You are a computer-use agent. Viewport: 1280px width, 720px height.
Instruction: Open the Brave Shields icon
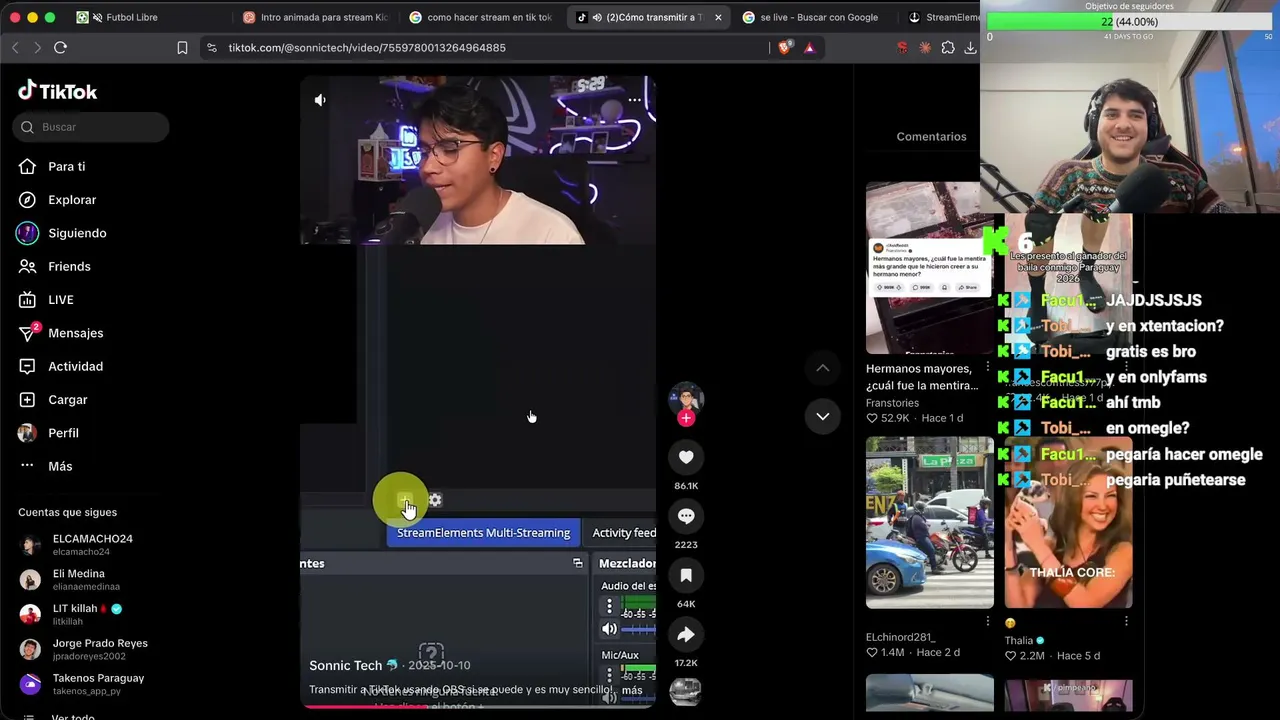coord(786,47)
